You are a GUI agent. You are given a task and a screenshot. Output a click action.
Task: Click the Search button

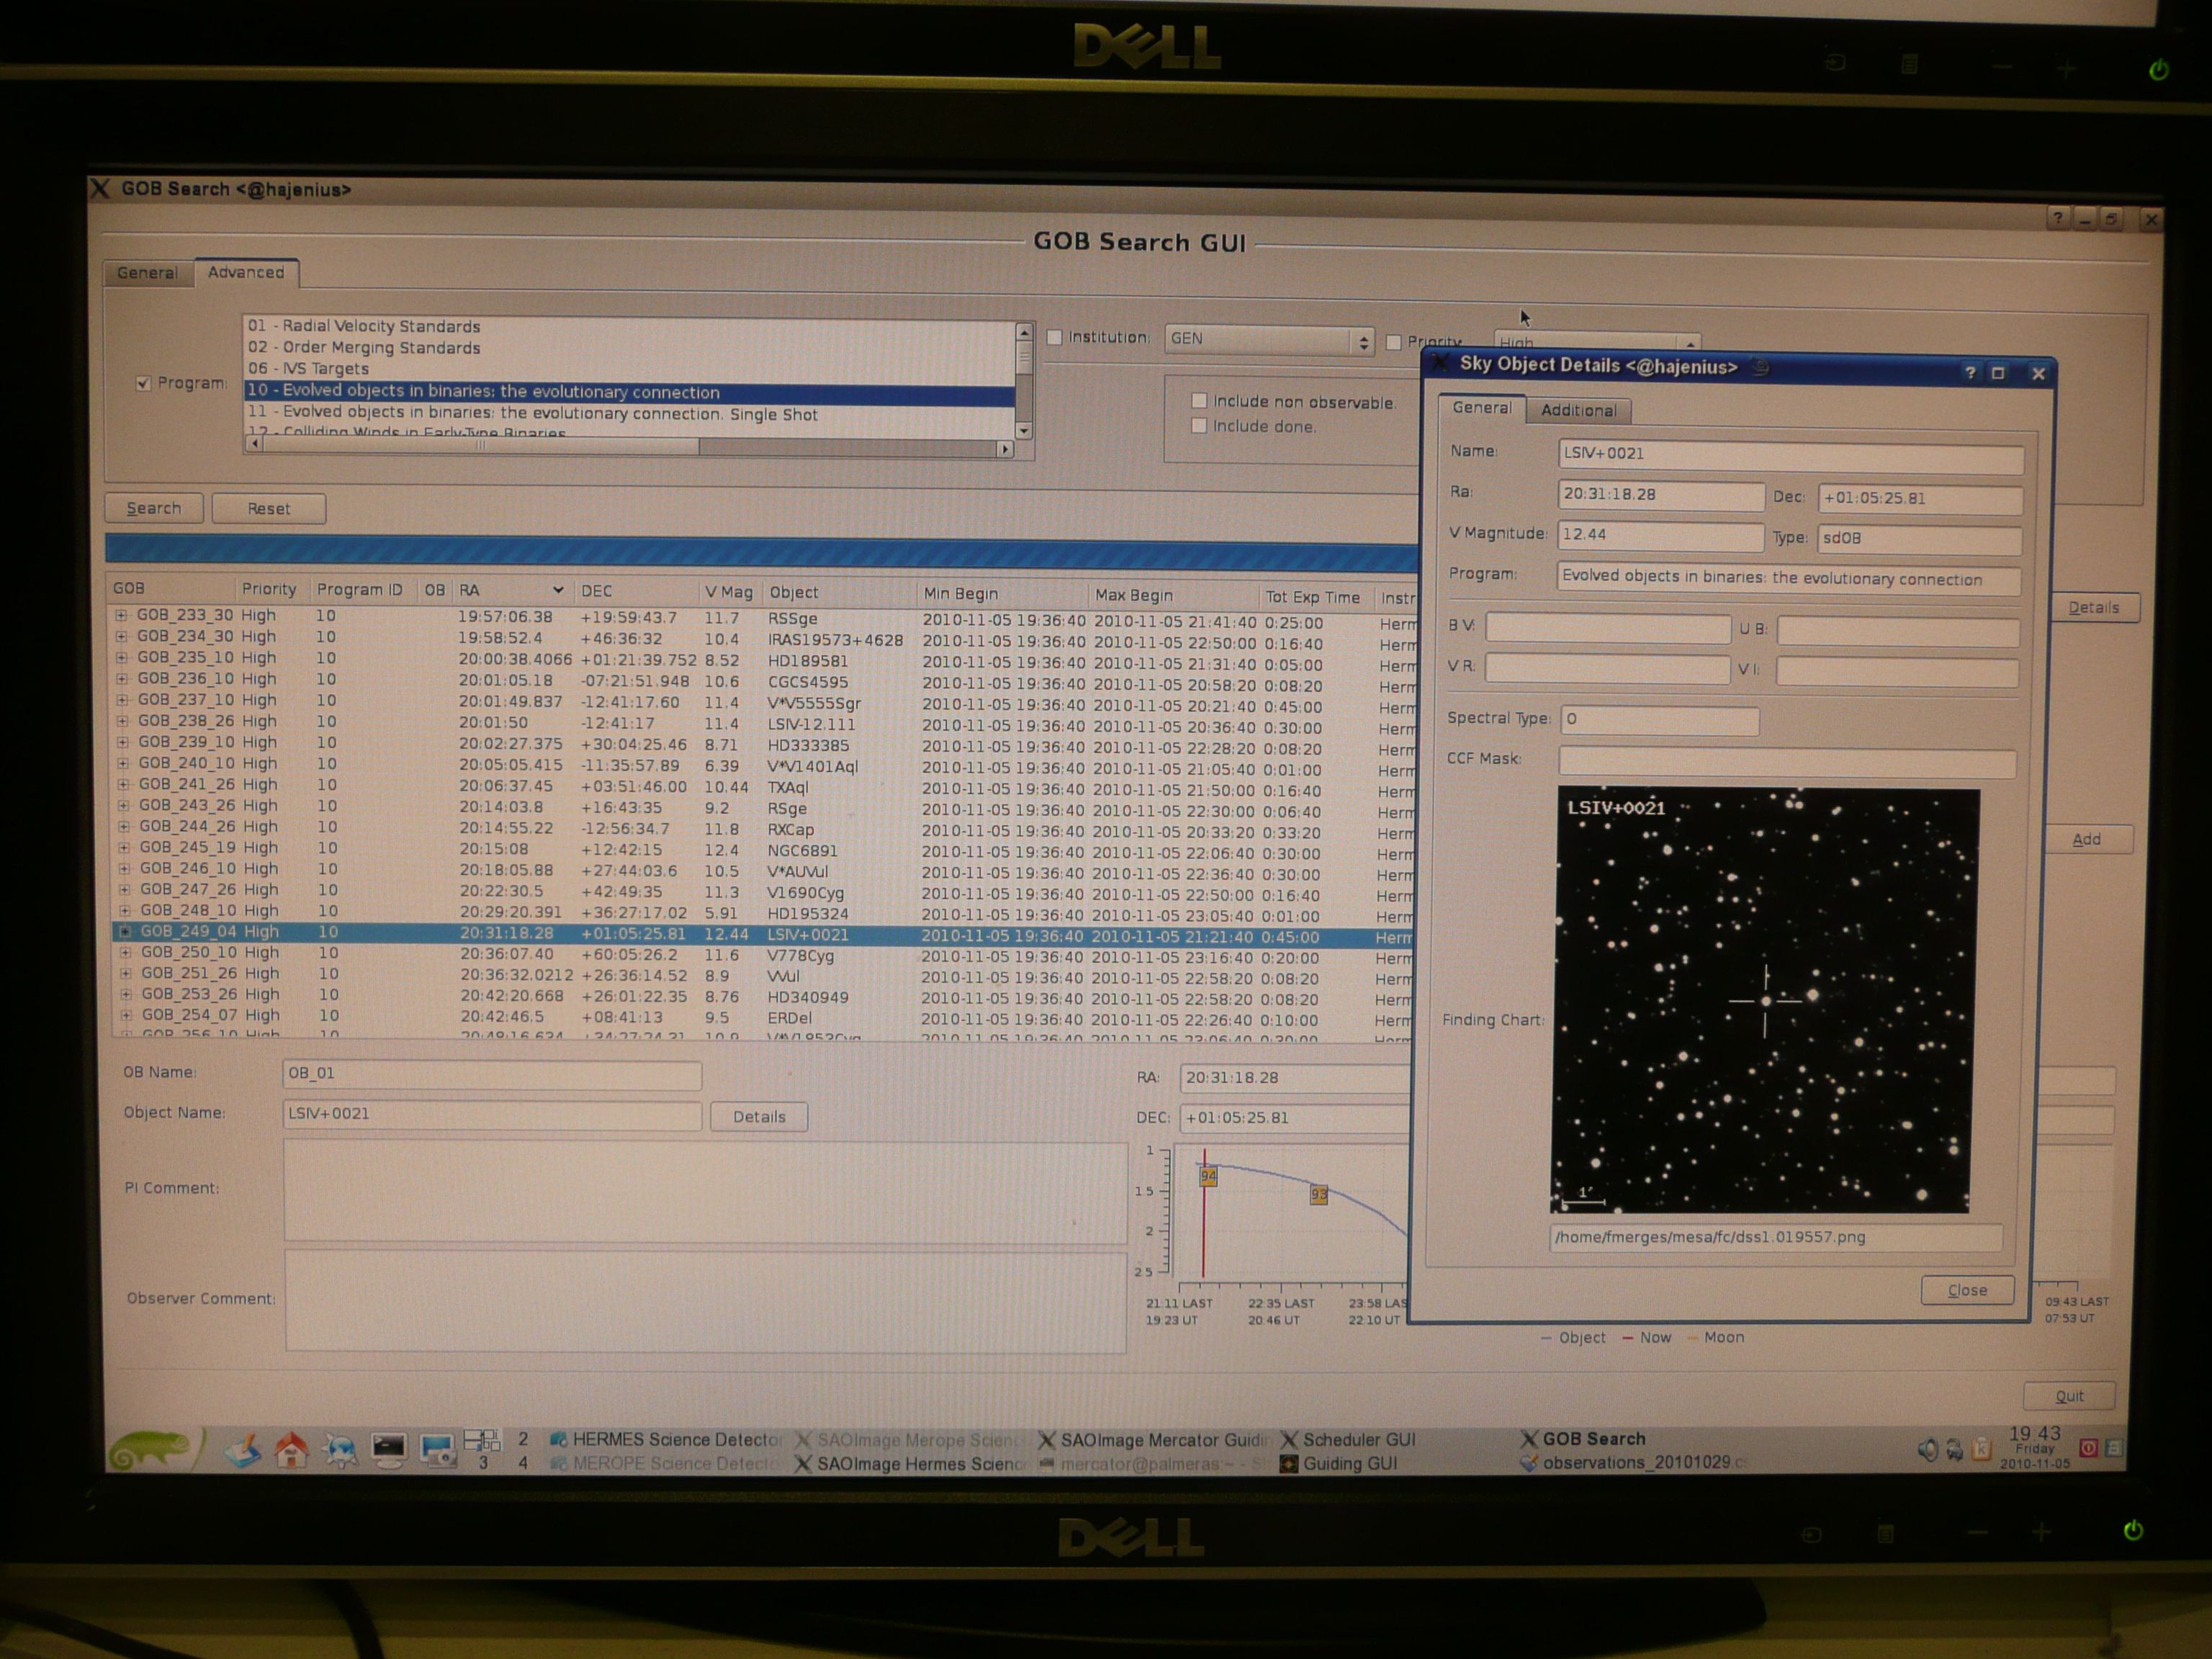[154, 508]
